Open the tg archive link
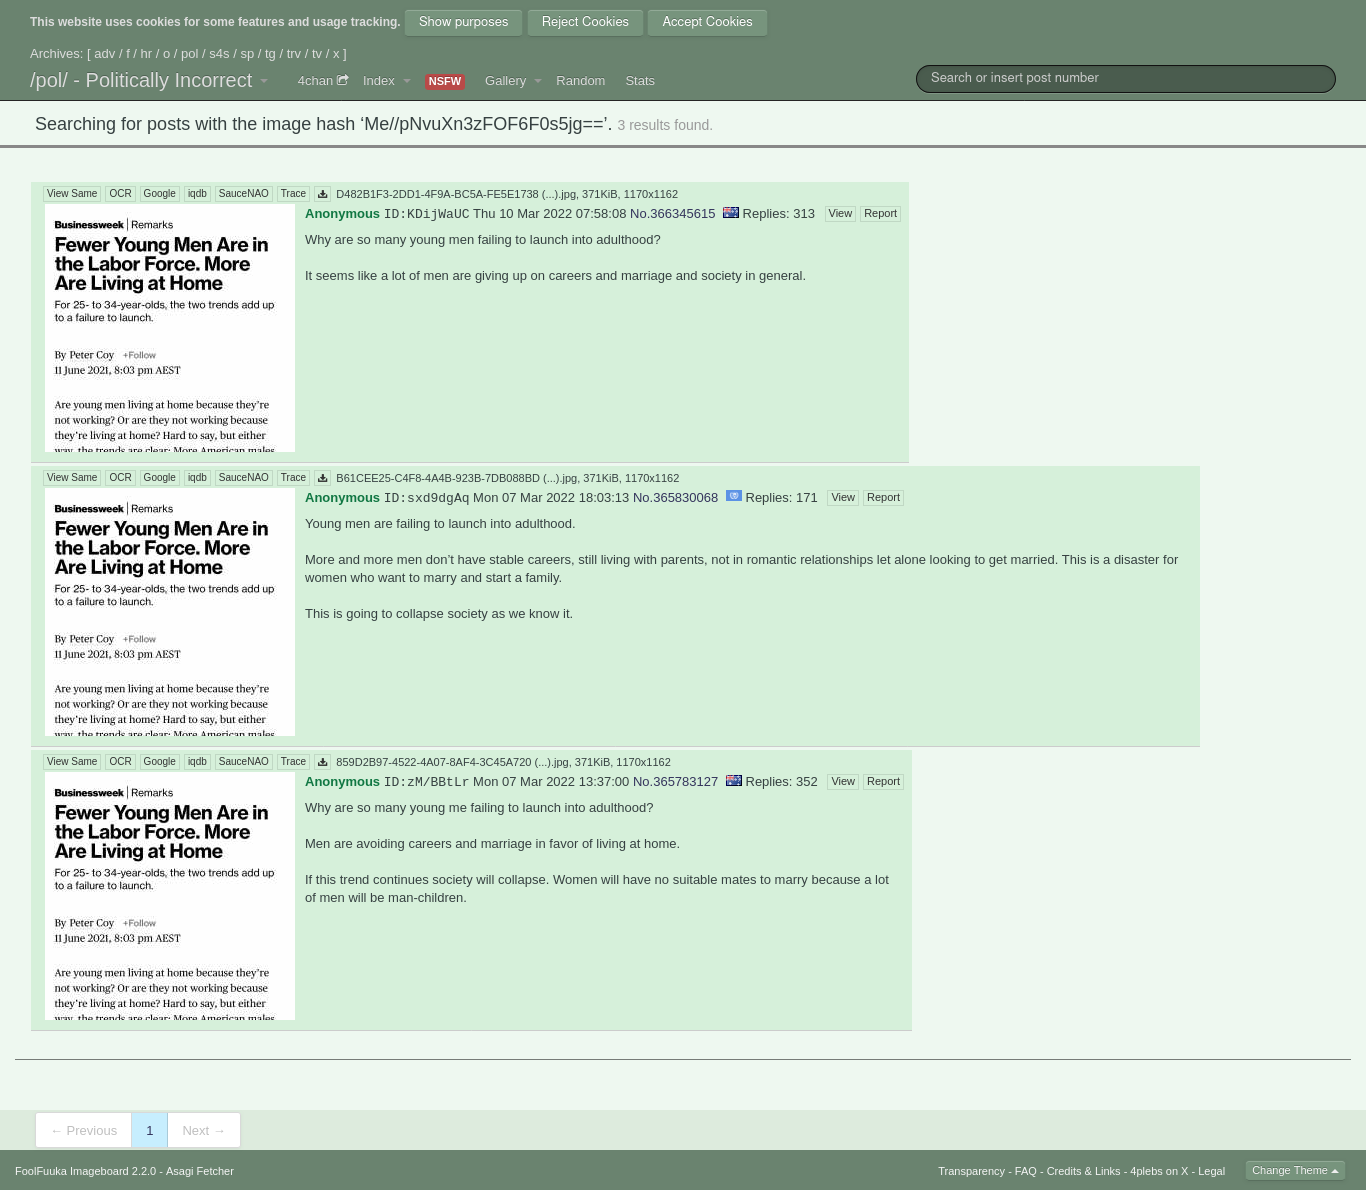 click(x=270, y=54)
